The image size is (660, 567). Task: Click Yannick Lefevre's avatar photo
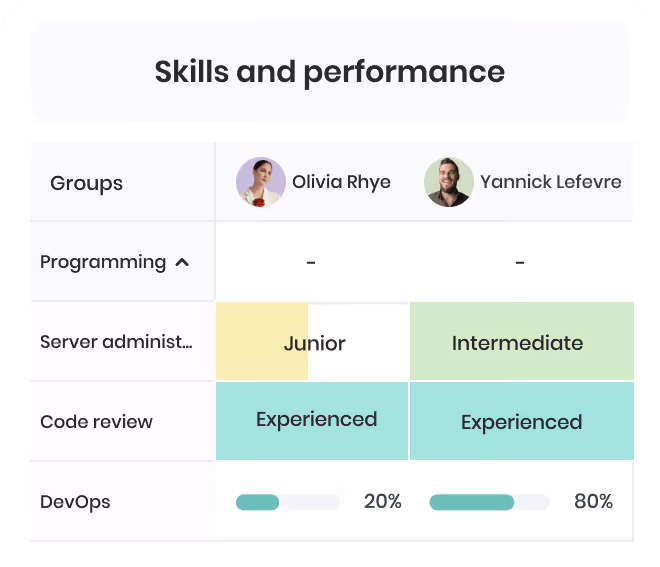448,182
